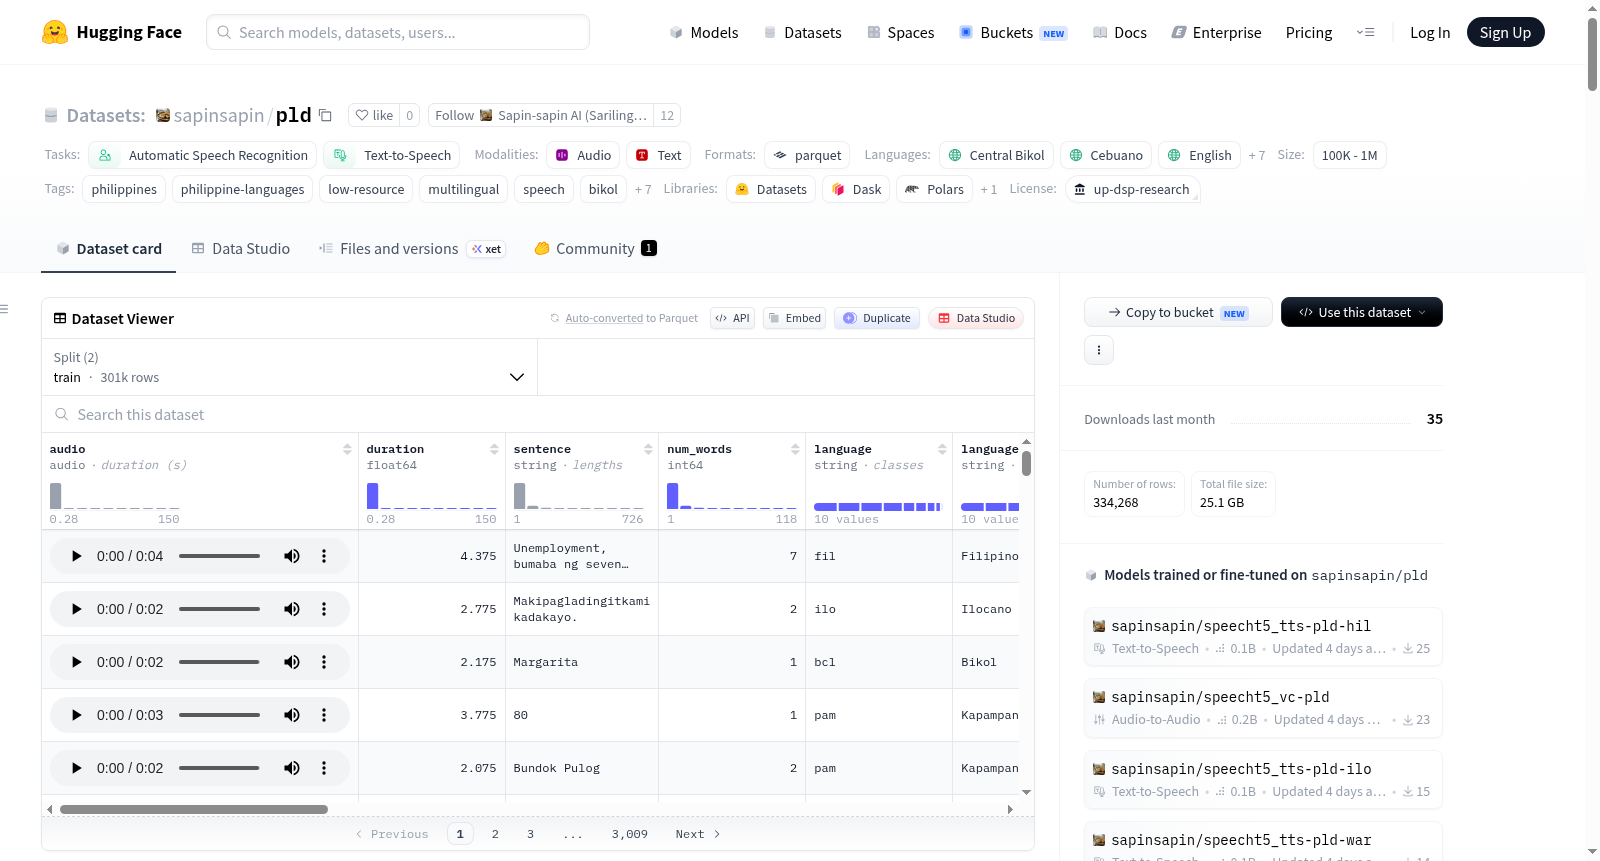Viewport: 1600px width, 861px height.
Task: Play the audio in the Unemployment row
Action: pyautogui.click(x=76, y=556)
